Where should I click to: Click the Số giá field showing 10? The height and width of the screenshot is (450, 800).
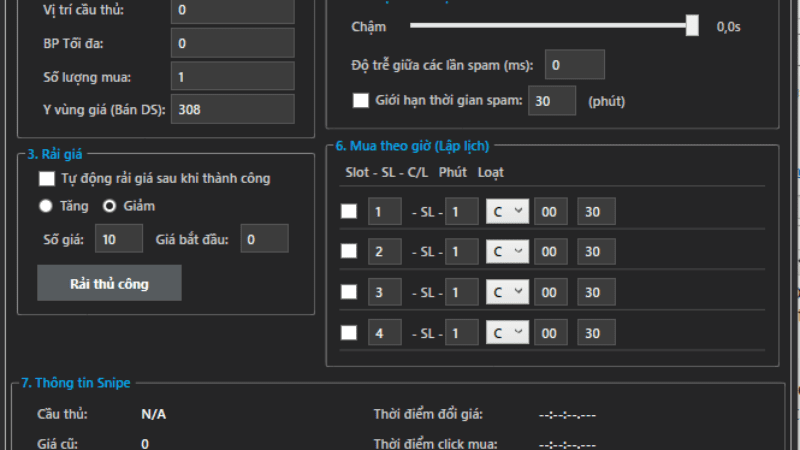pos(119,239)
